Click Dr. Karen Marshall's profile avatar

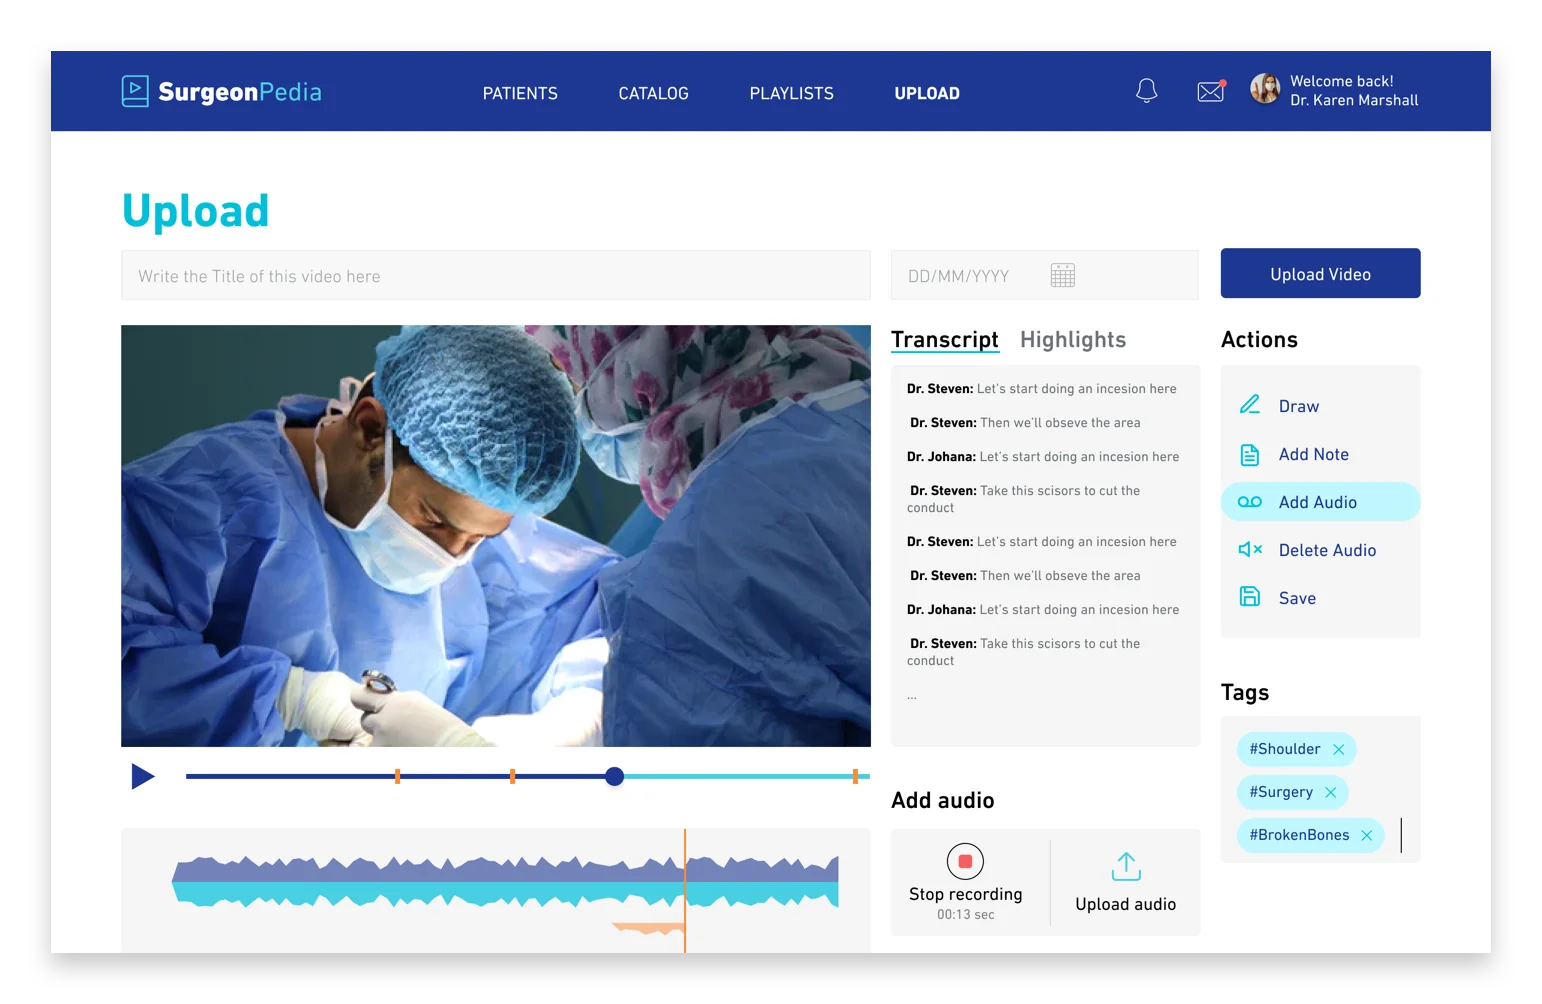tap(1265, 89)
